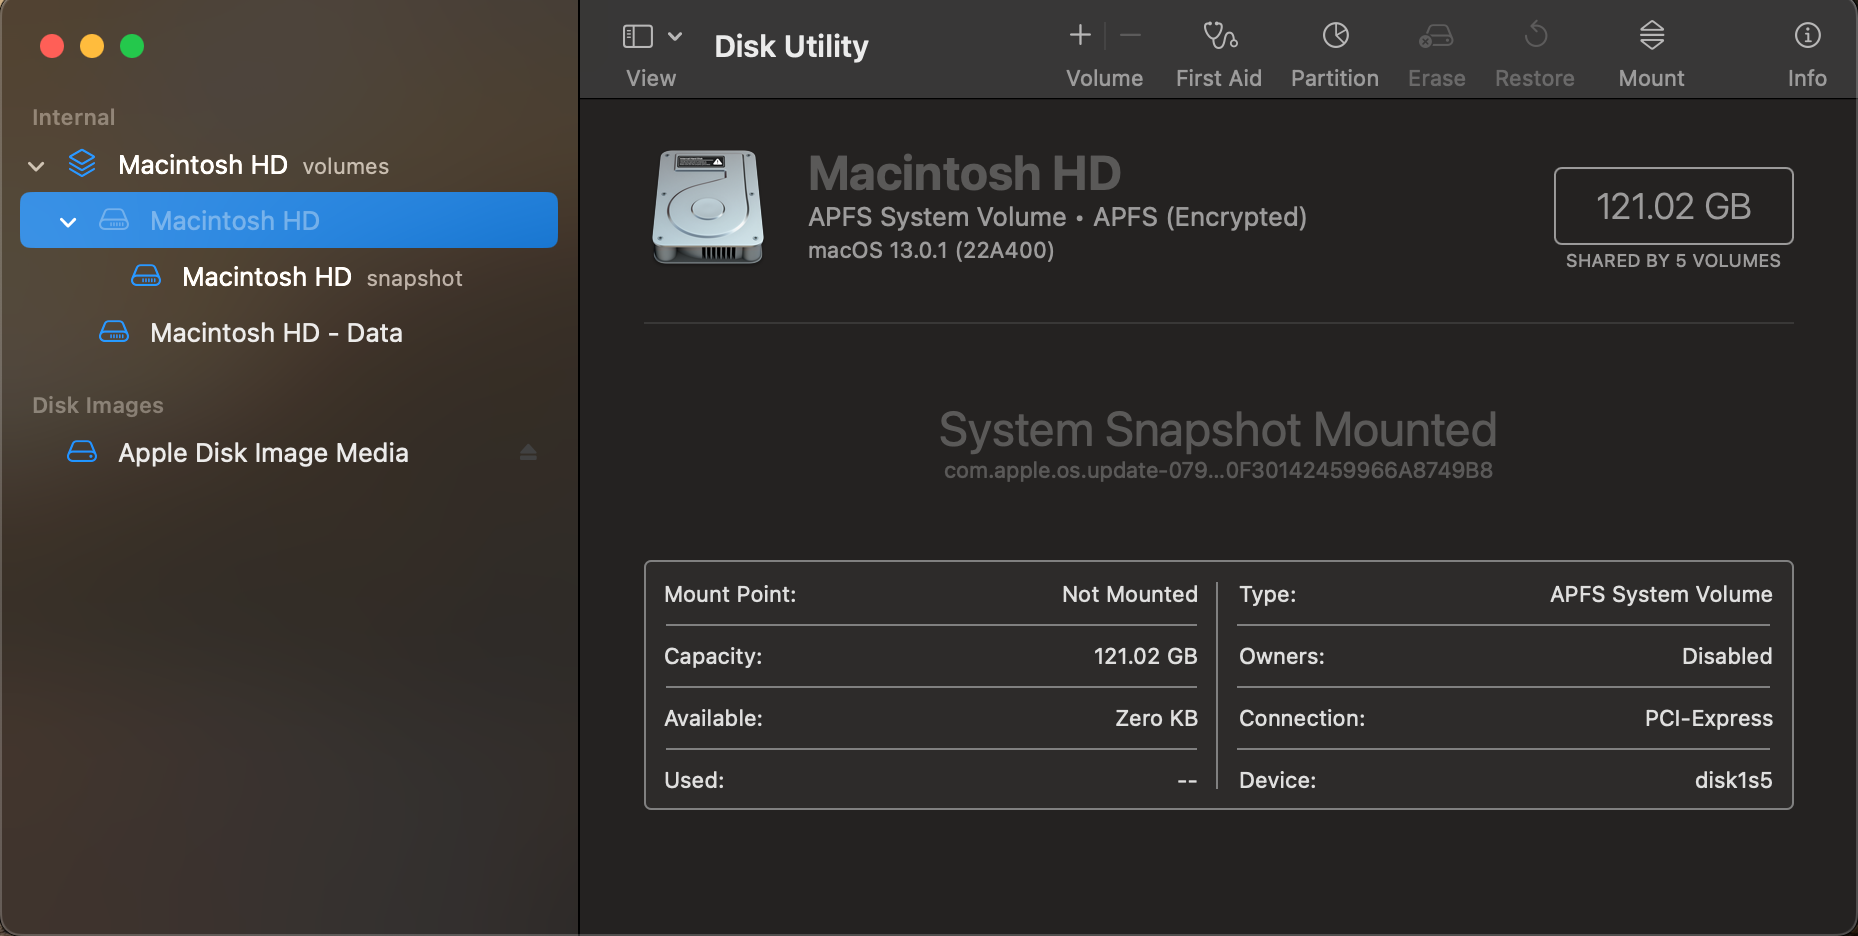Click the View toolbar label

[x=651, y=78]
